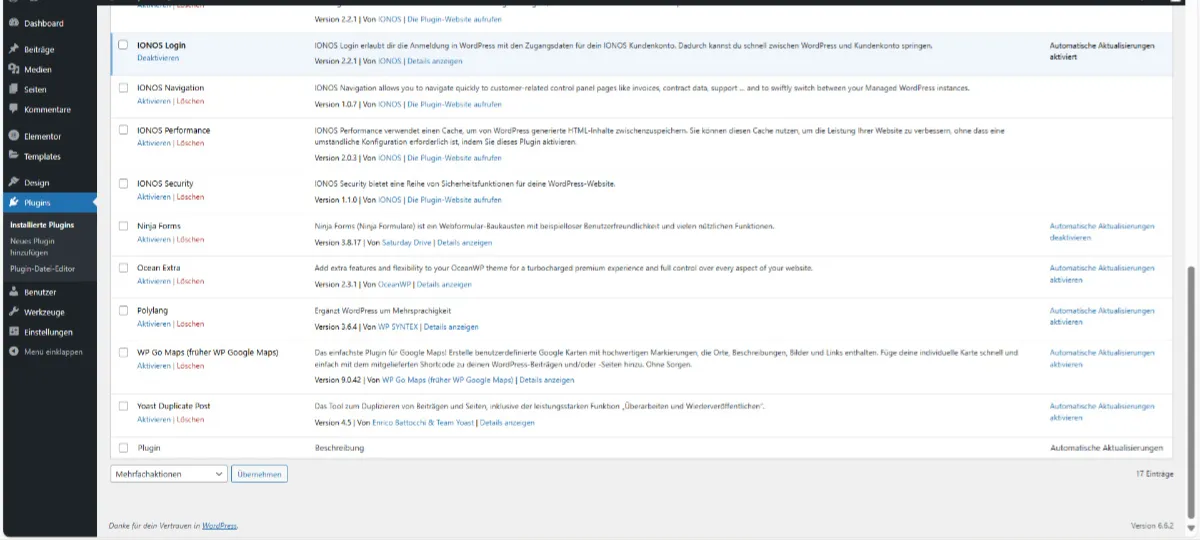Delete the Ninja Forms plugin
The height and width of the screenshot is (540, 1200).
tap(190, 239)
